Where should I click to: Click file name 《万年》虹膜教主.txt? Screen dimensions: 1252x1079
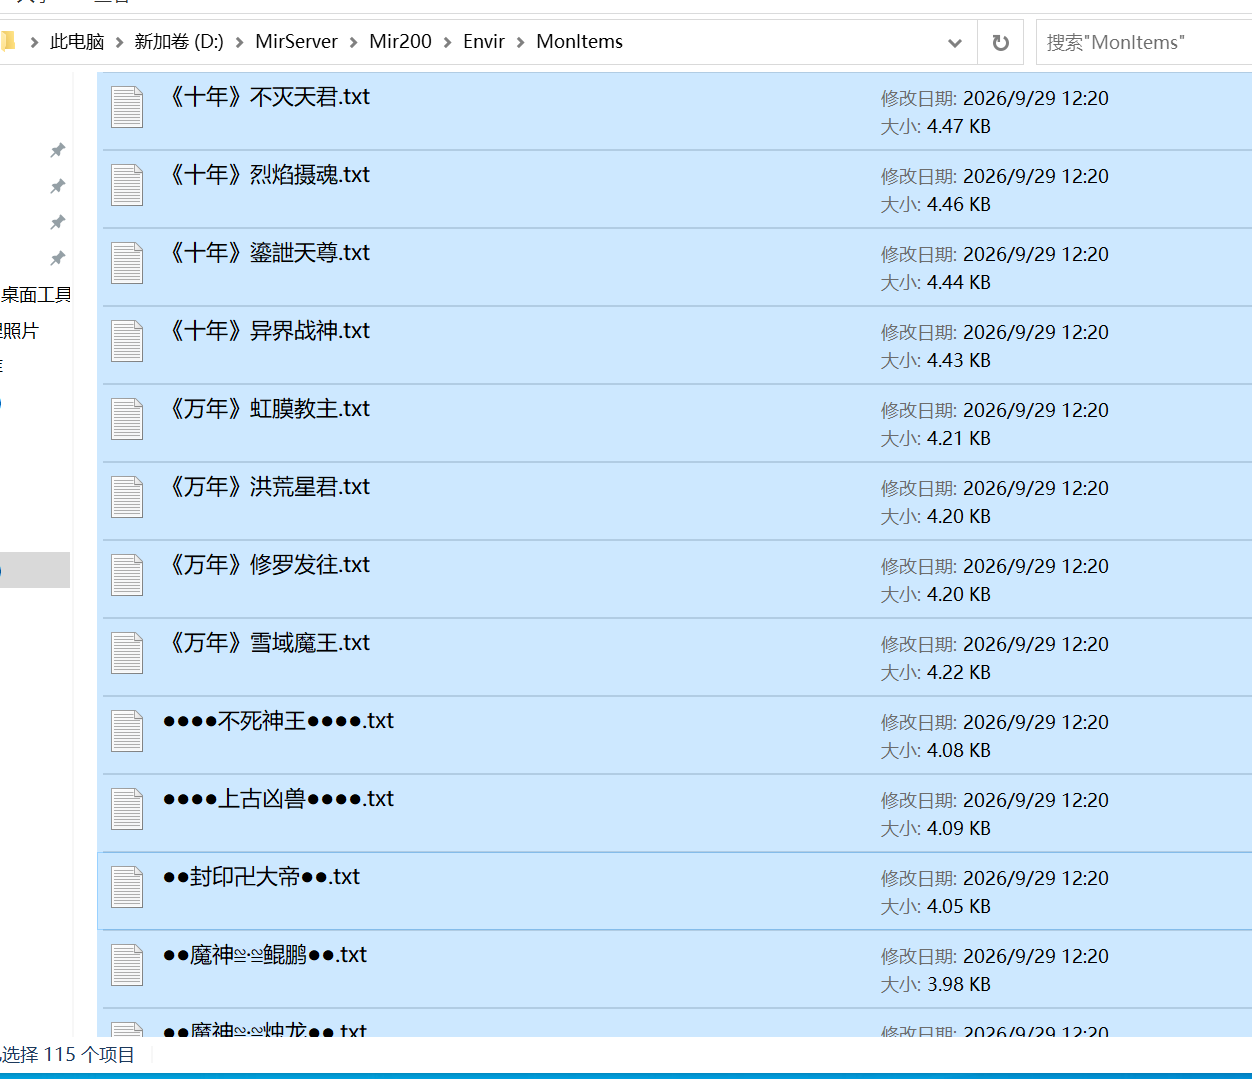[x=267, y=409]
